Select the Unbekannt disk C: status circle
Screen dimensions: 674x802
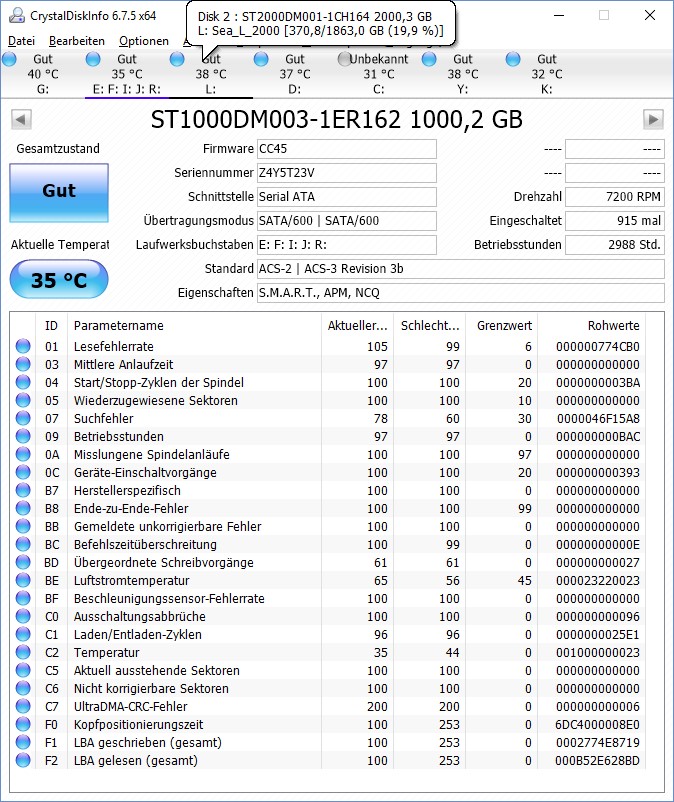pos(345,59)
